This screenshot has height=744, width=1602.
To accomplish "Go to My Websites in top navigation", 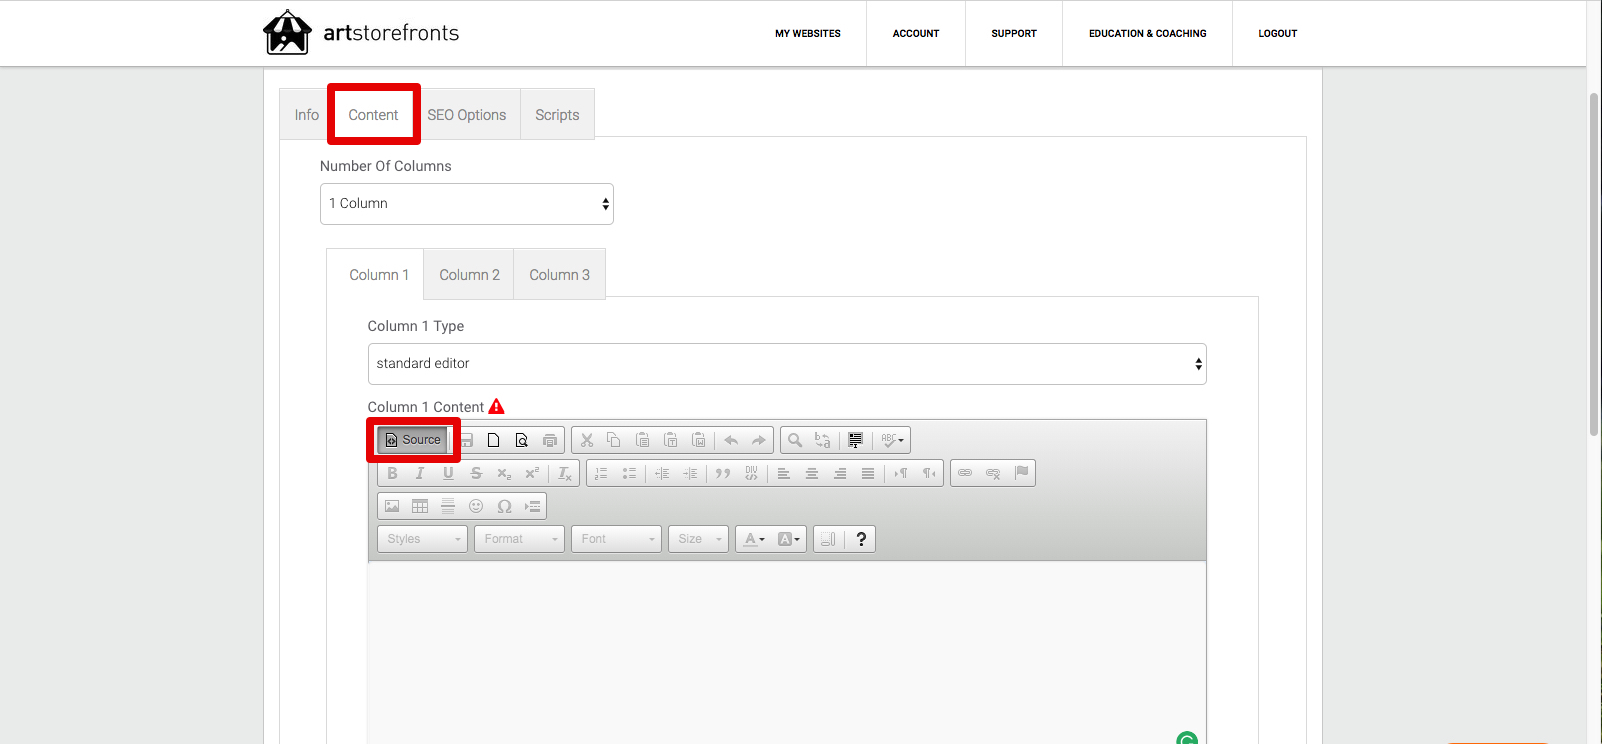I will (808, 34).
